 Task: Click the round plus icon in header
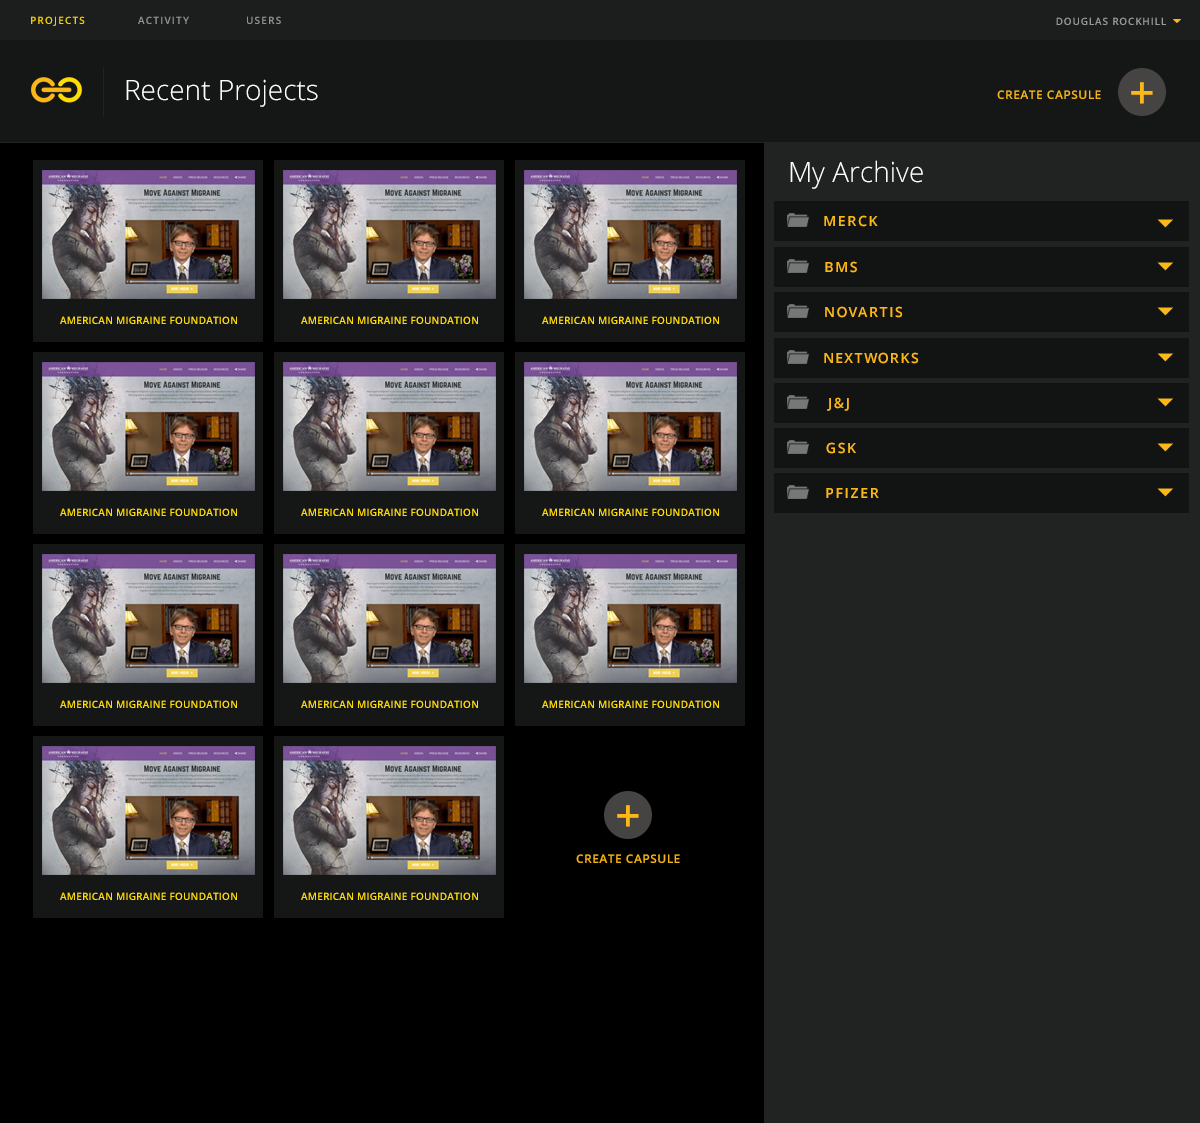(x=1142, y=93)
